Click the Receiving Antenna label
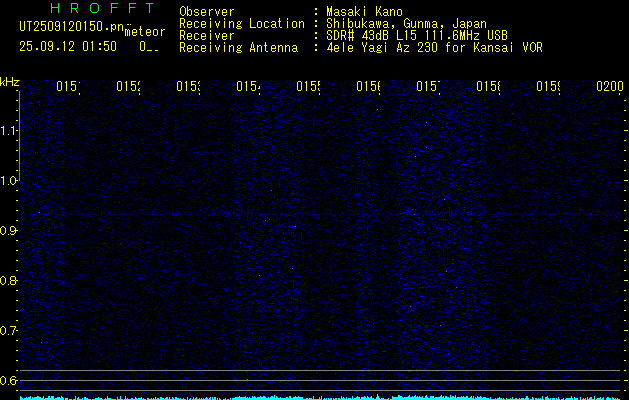 [x=238, y=48]
